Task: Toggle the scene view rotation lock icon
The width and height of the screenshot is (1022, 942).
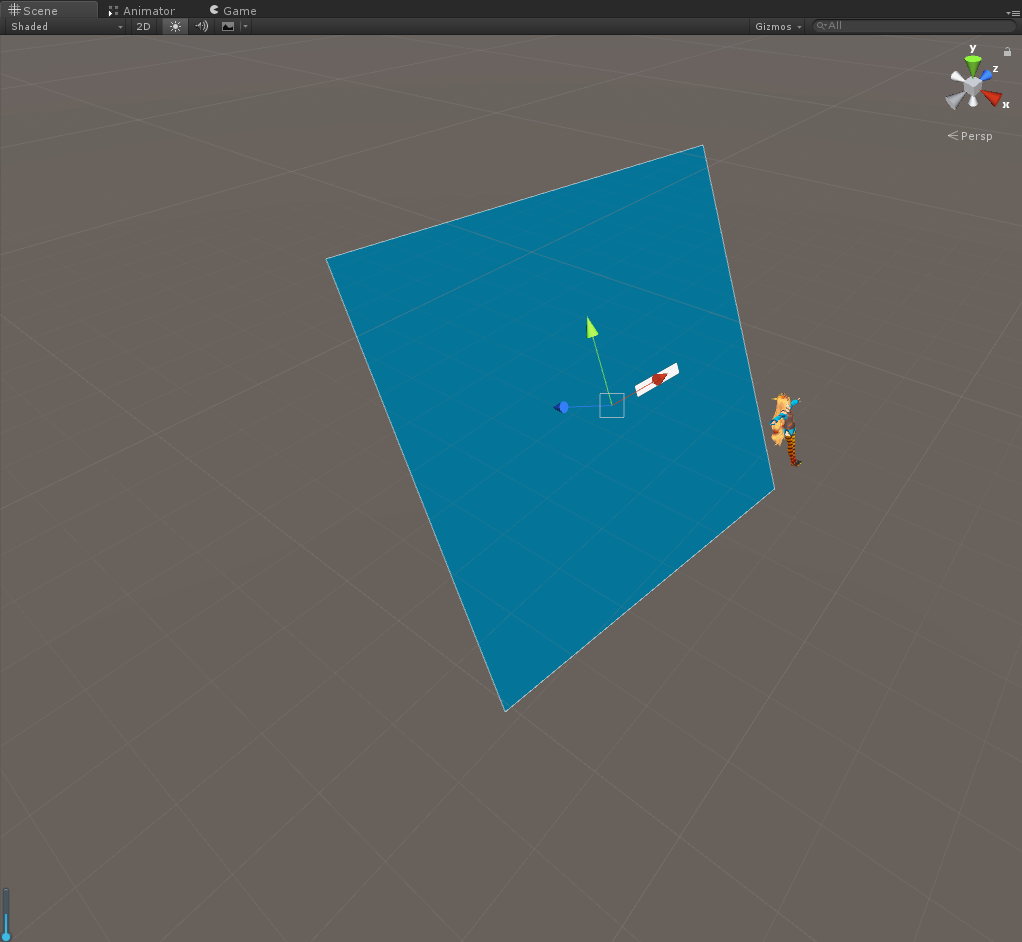Action: click(x=1007, y=52)
